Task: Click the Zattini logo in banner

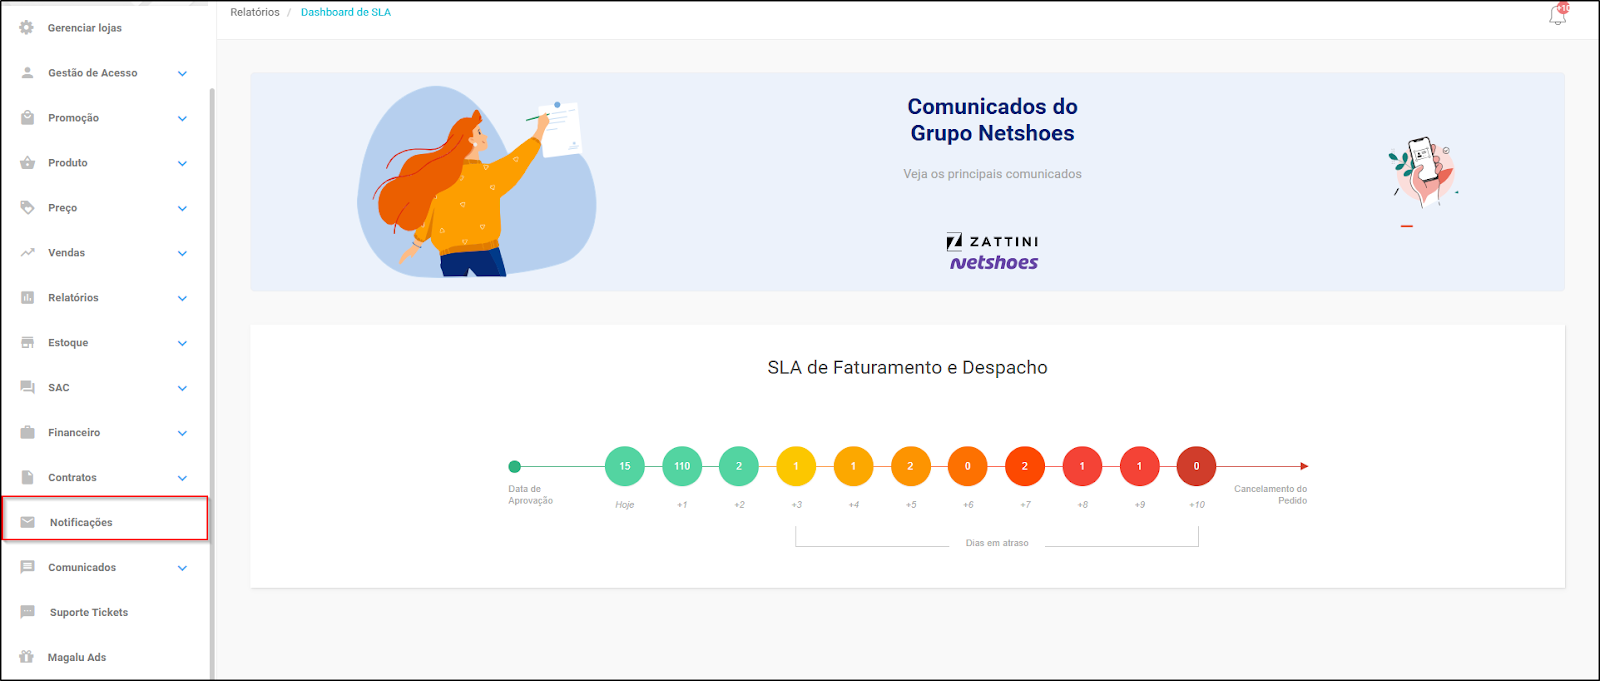Action: point(992,241)
